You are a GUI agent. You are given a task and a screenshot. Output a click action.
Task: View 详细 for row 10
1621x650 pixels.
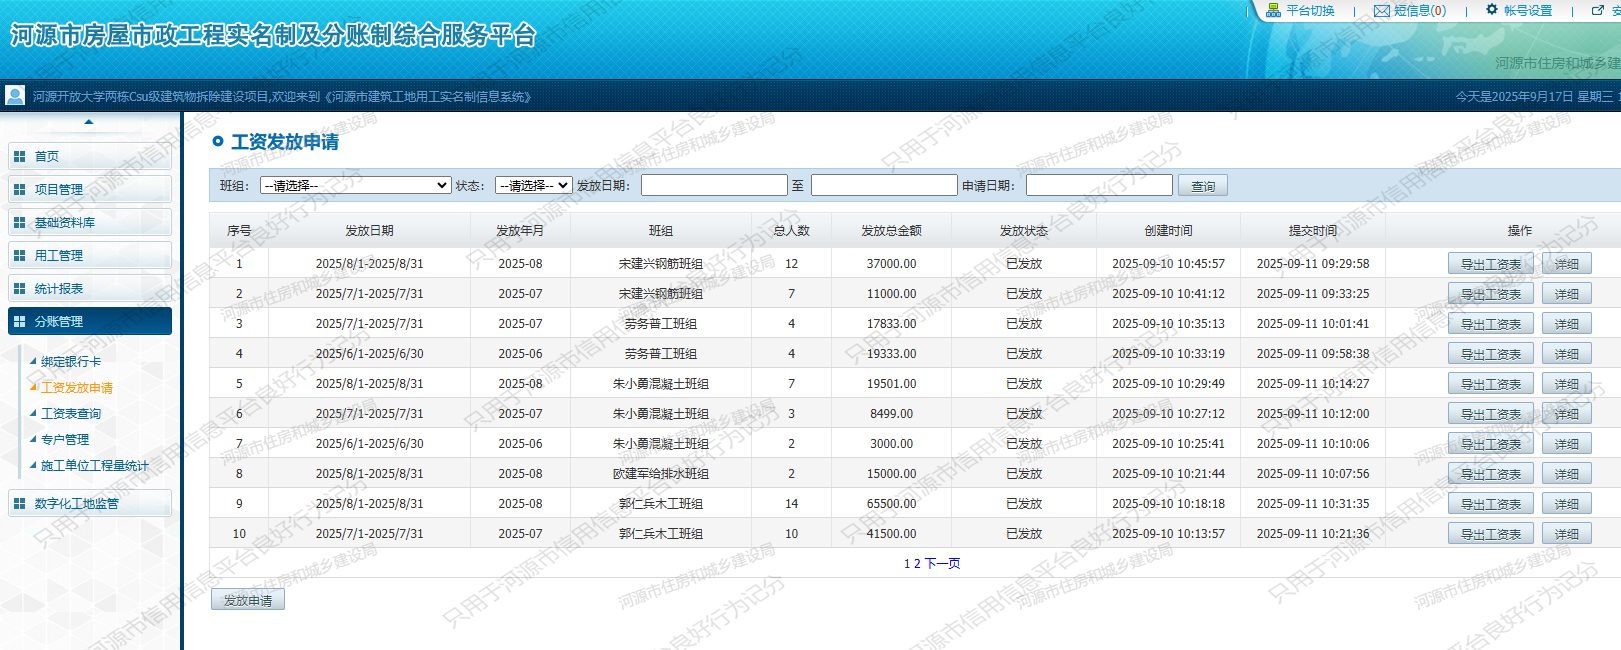coord(1567,534)
